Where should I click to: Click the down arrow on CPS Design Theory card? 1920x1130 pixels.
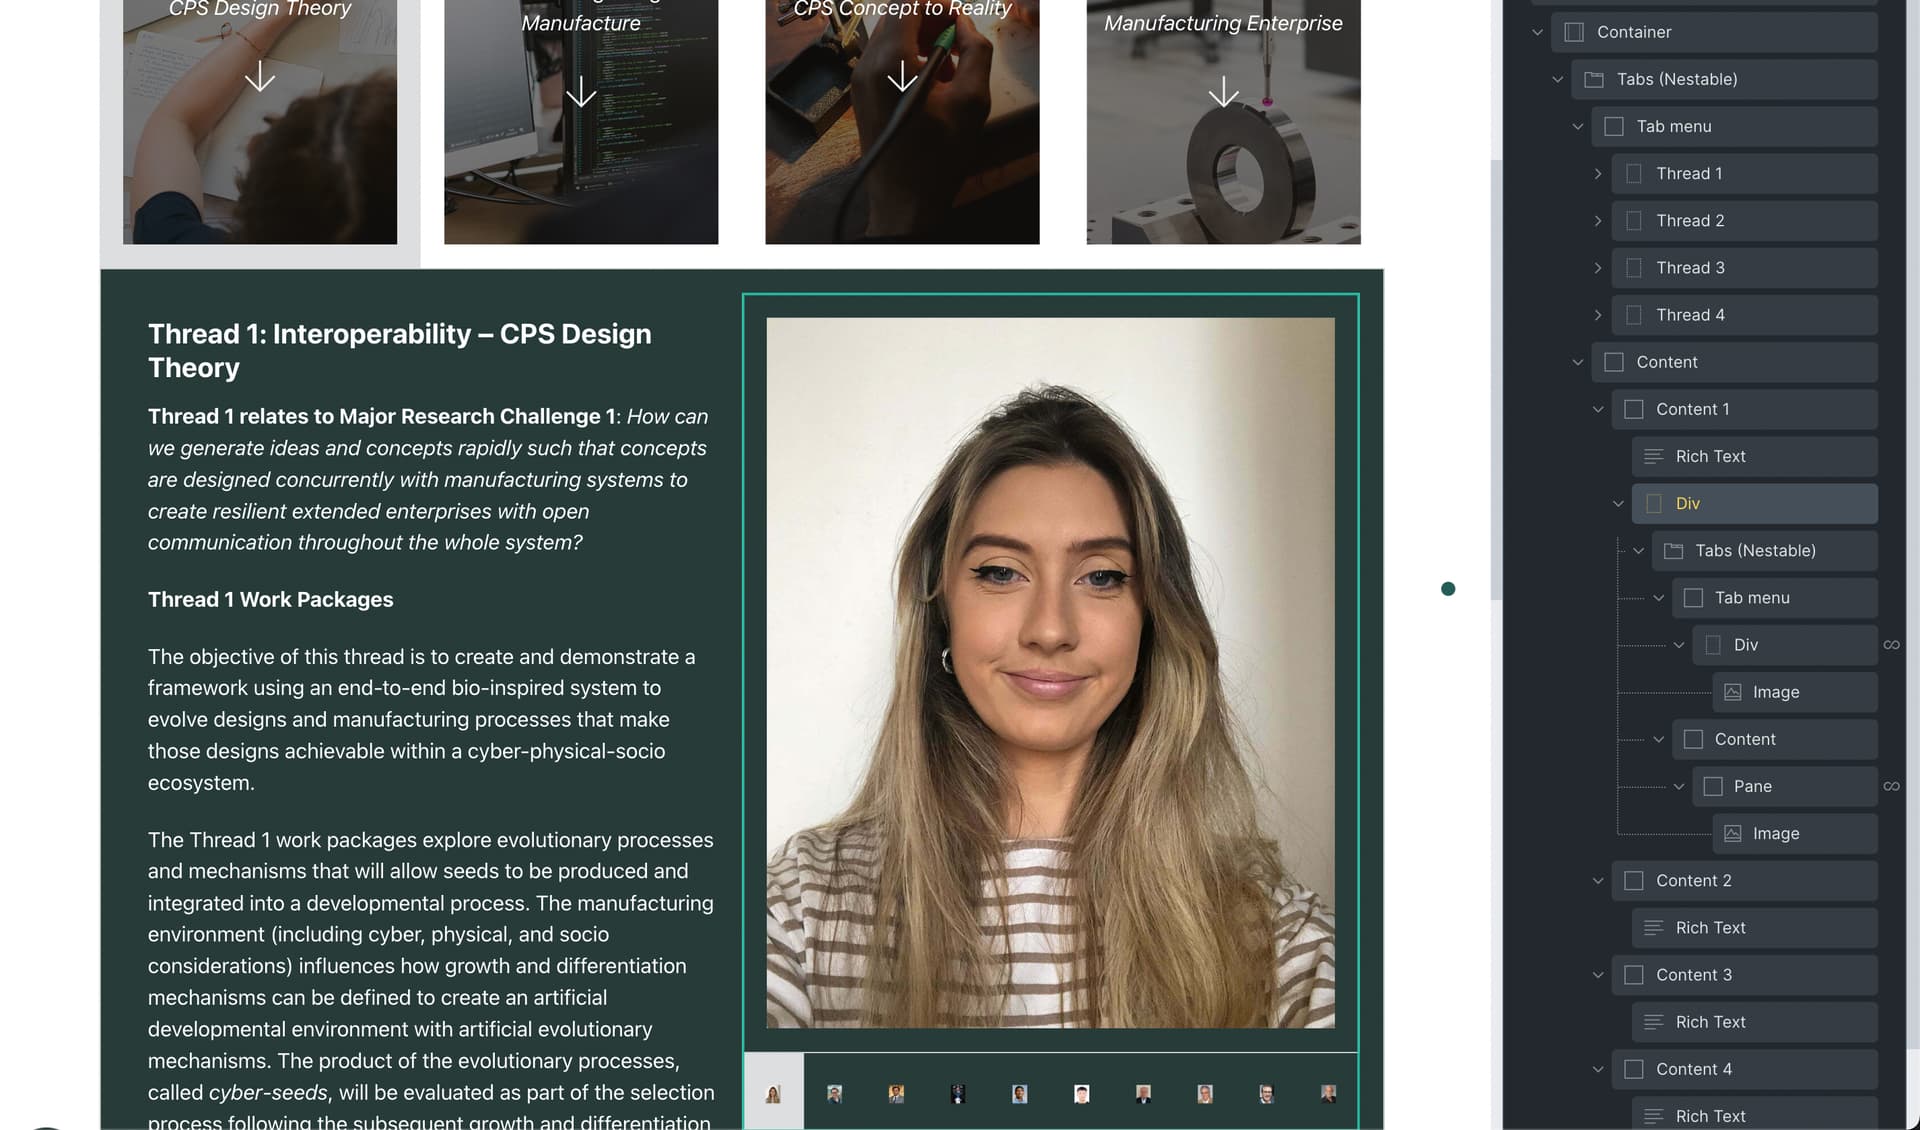tap(260, 76)
